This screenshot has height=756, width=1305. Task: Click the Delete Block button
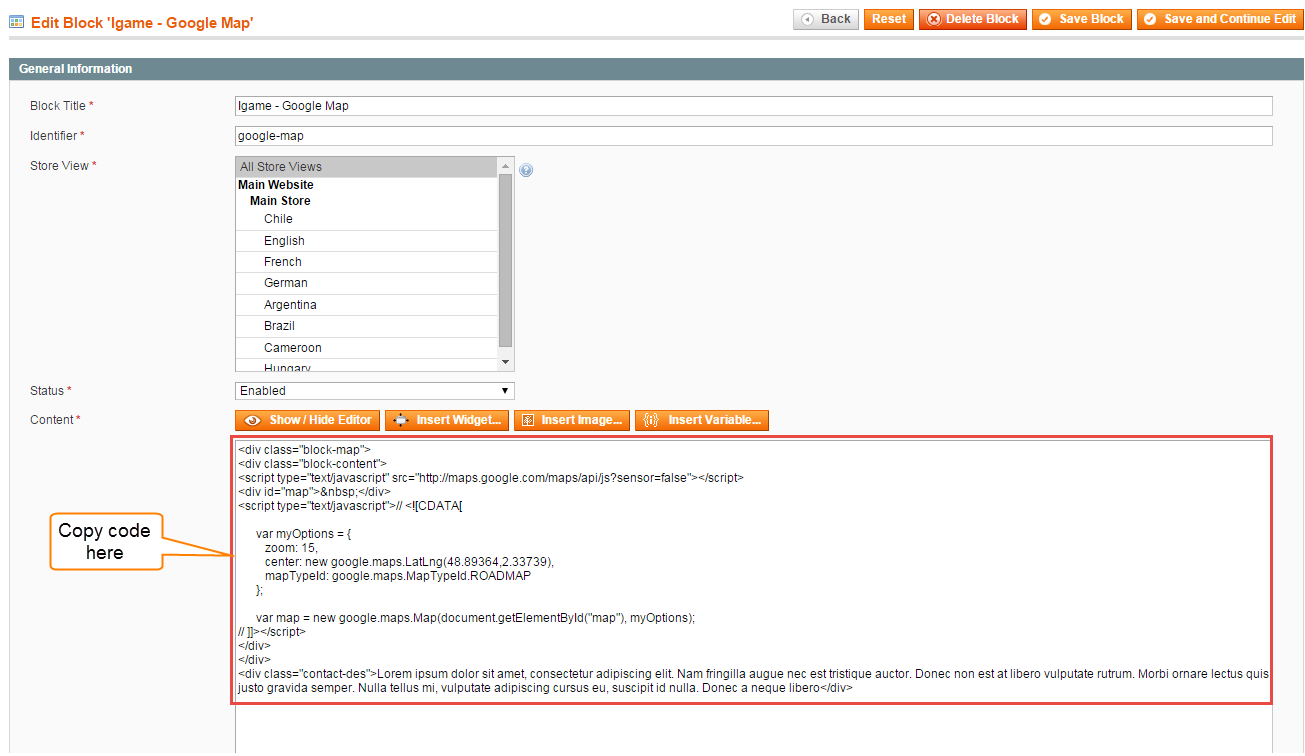(973, 19)
